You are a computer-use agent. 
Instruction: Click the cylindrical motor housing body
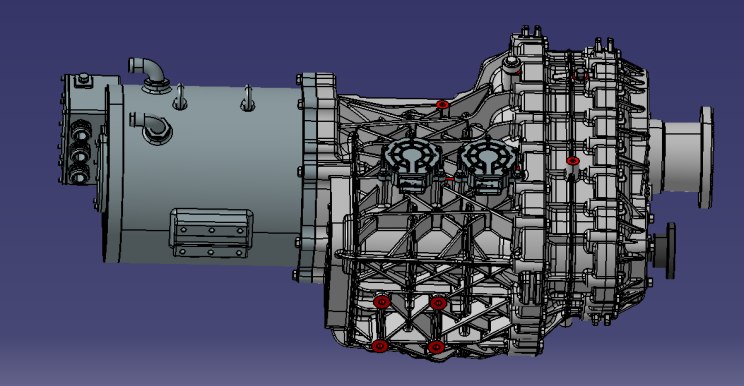click(x=209, y=173)
